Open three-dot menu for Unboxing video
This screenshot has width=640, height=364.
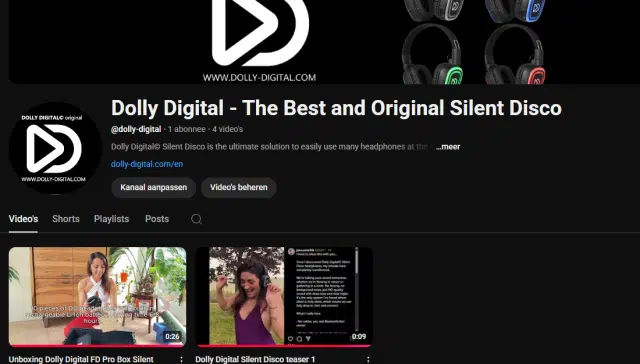click(181, 360)
